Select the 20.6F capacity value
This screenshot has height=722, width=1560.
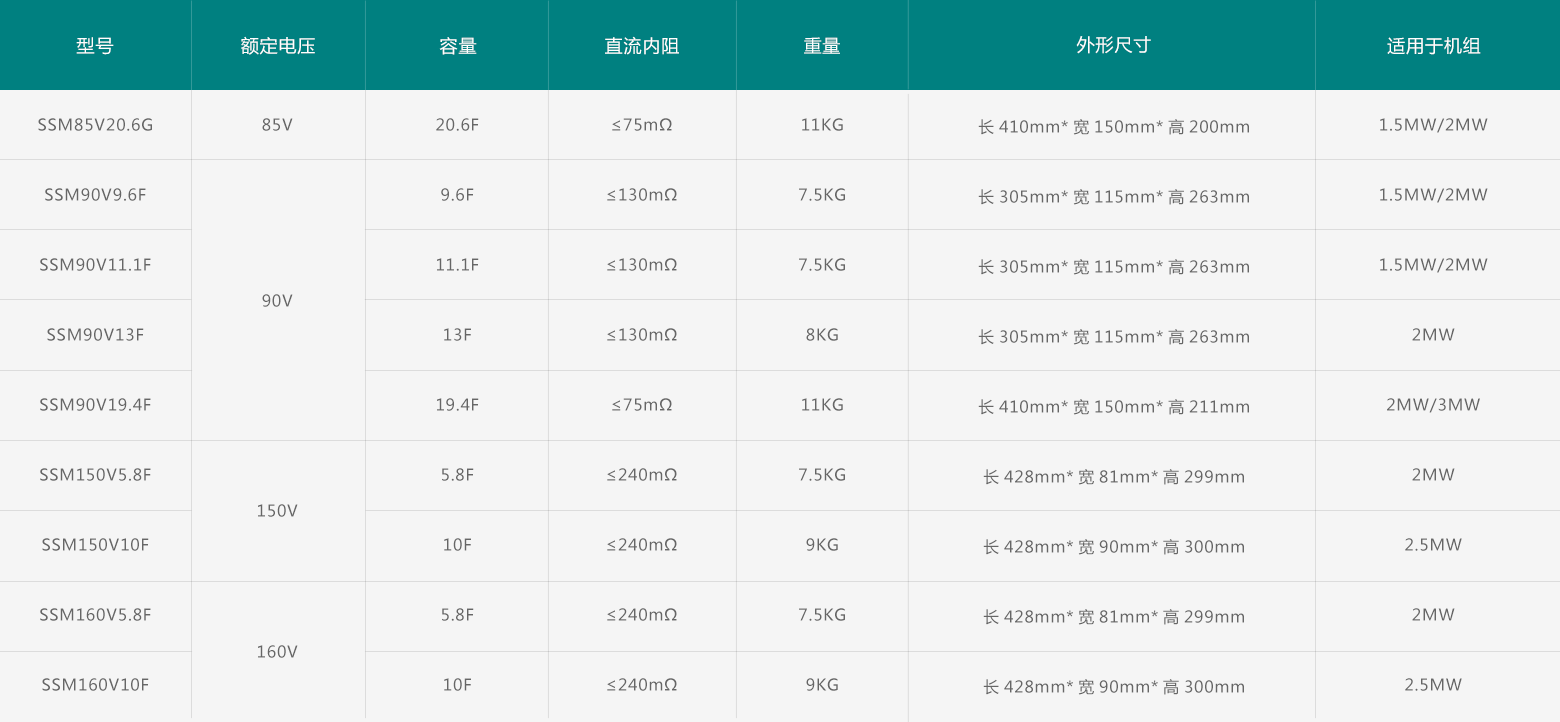coord(457,125)
